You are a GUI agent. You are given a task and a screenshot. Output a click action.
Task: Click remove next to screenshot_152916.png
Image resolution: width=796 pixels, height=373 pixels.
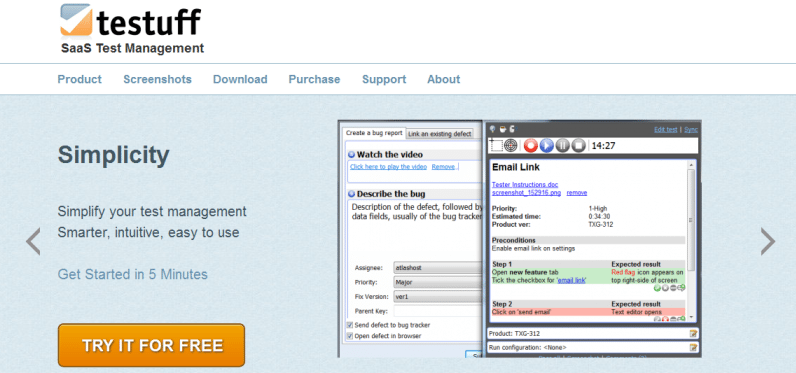pyautogui.click(x=577, y=193)
